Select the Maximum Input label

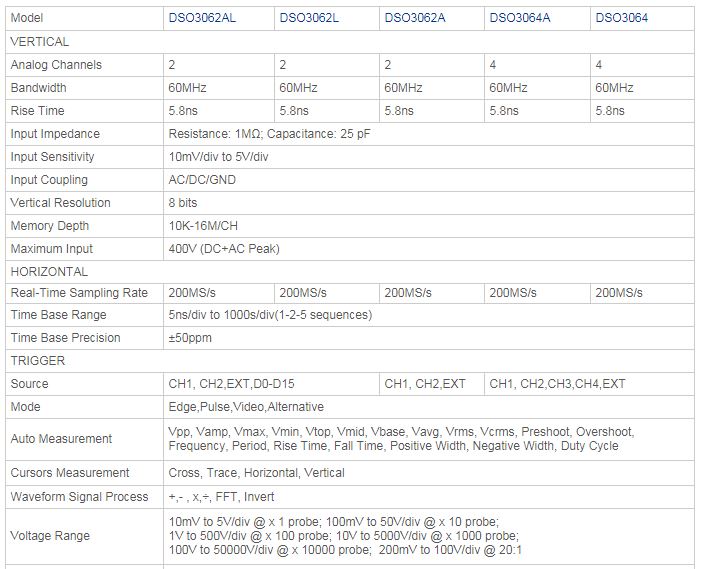coord(51,249)
